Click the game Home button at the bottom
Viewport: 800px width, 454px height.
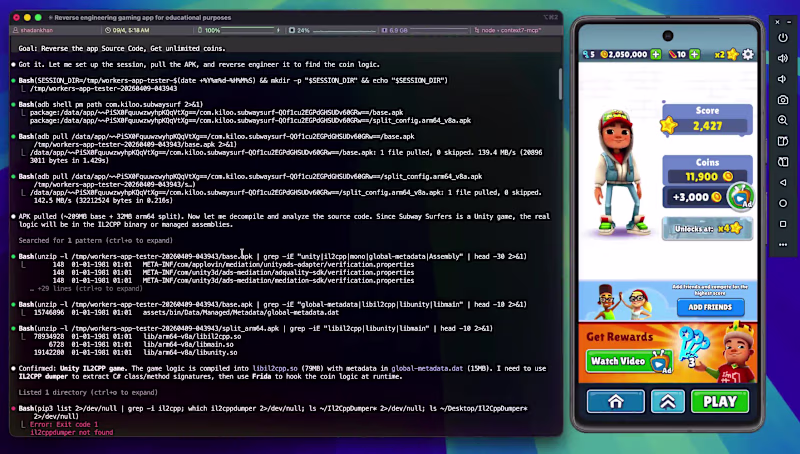pos(615,401)
